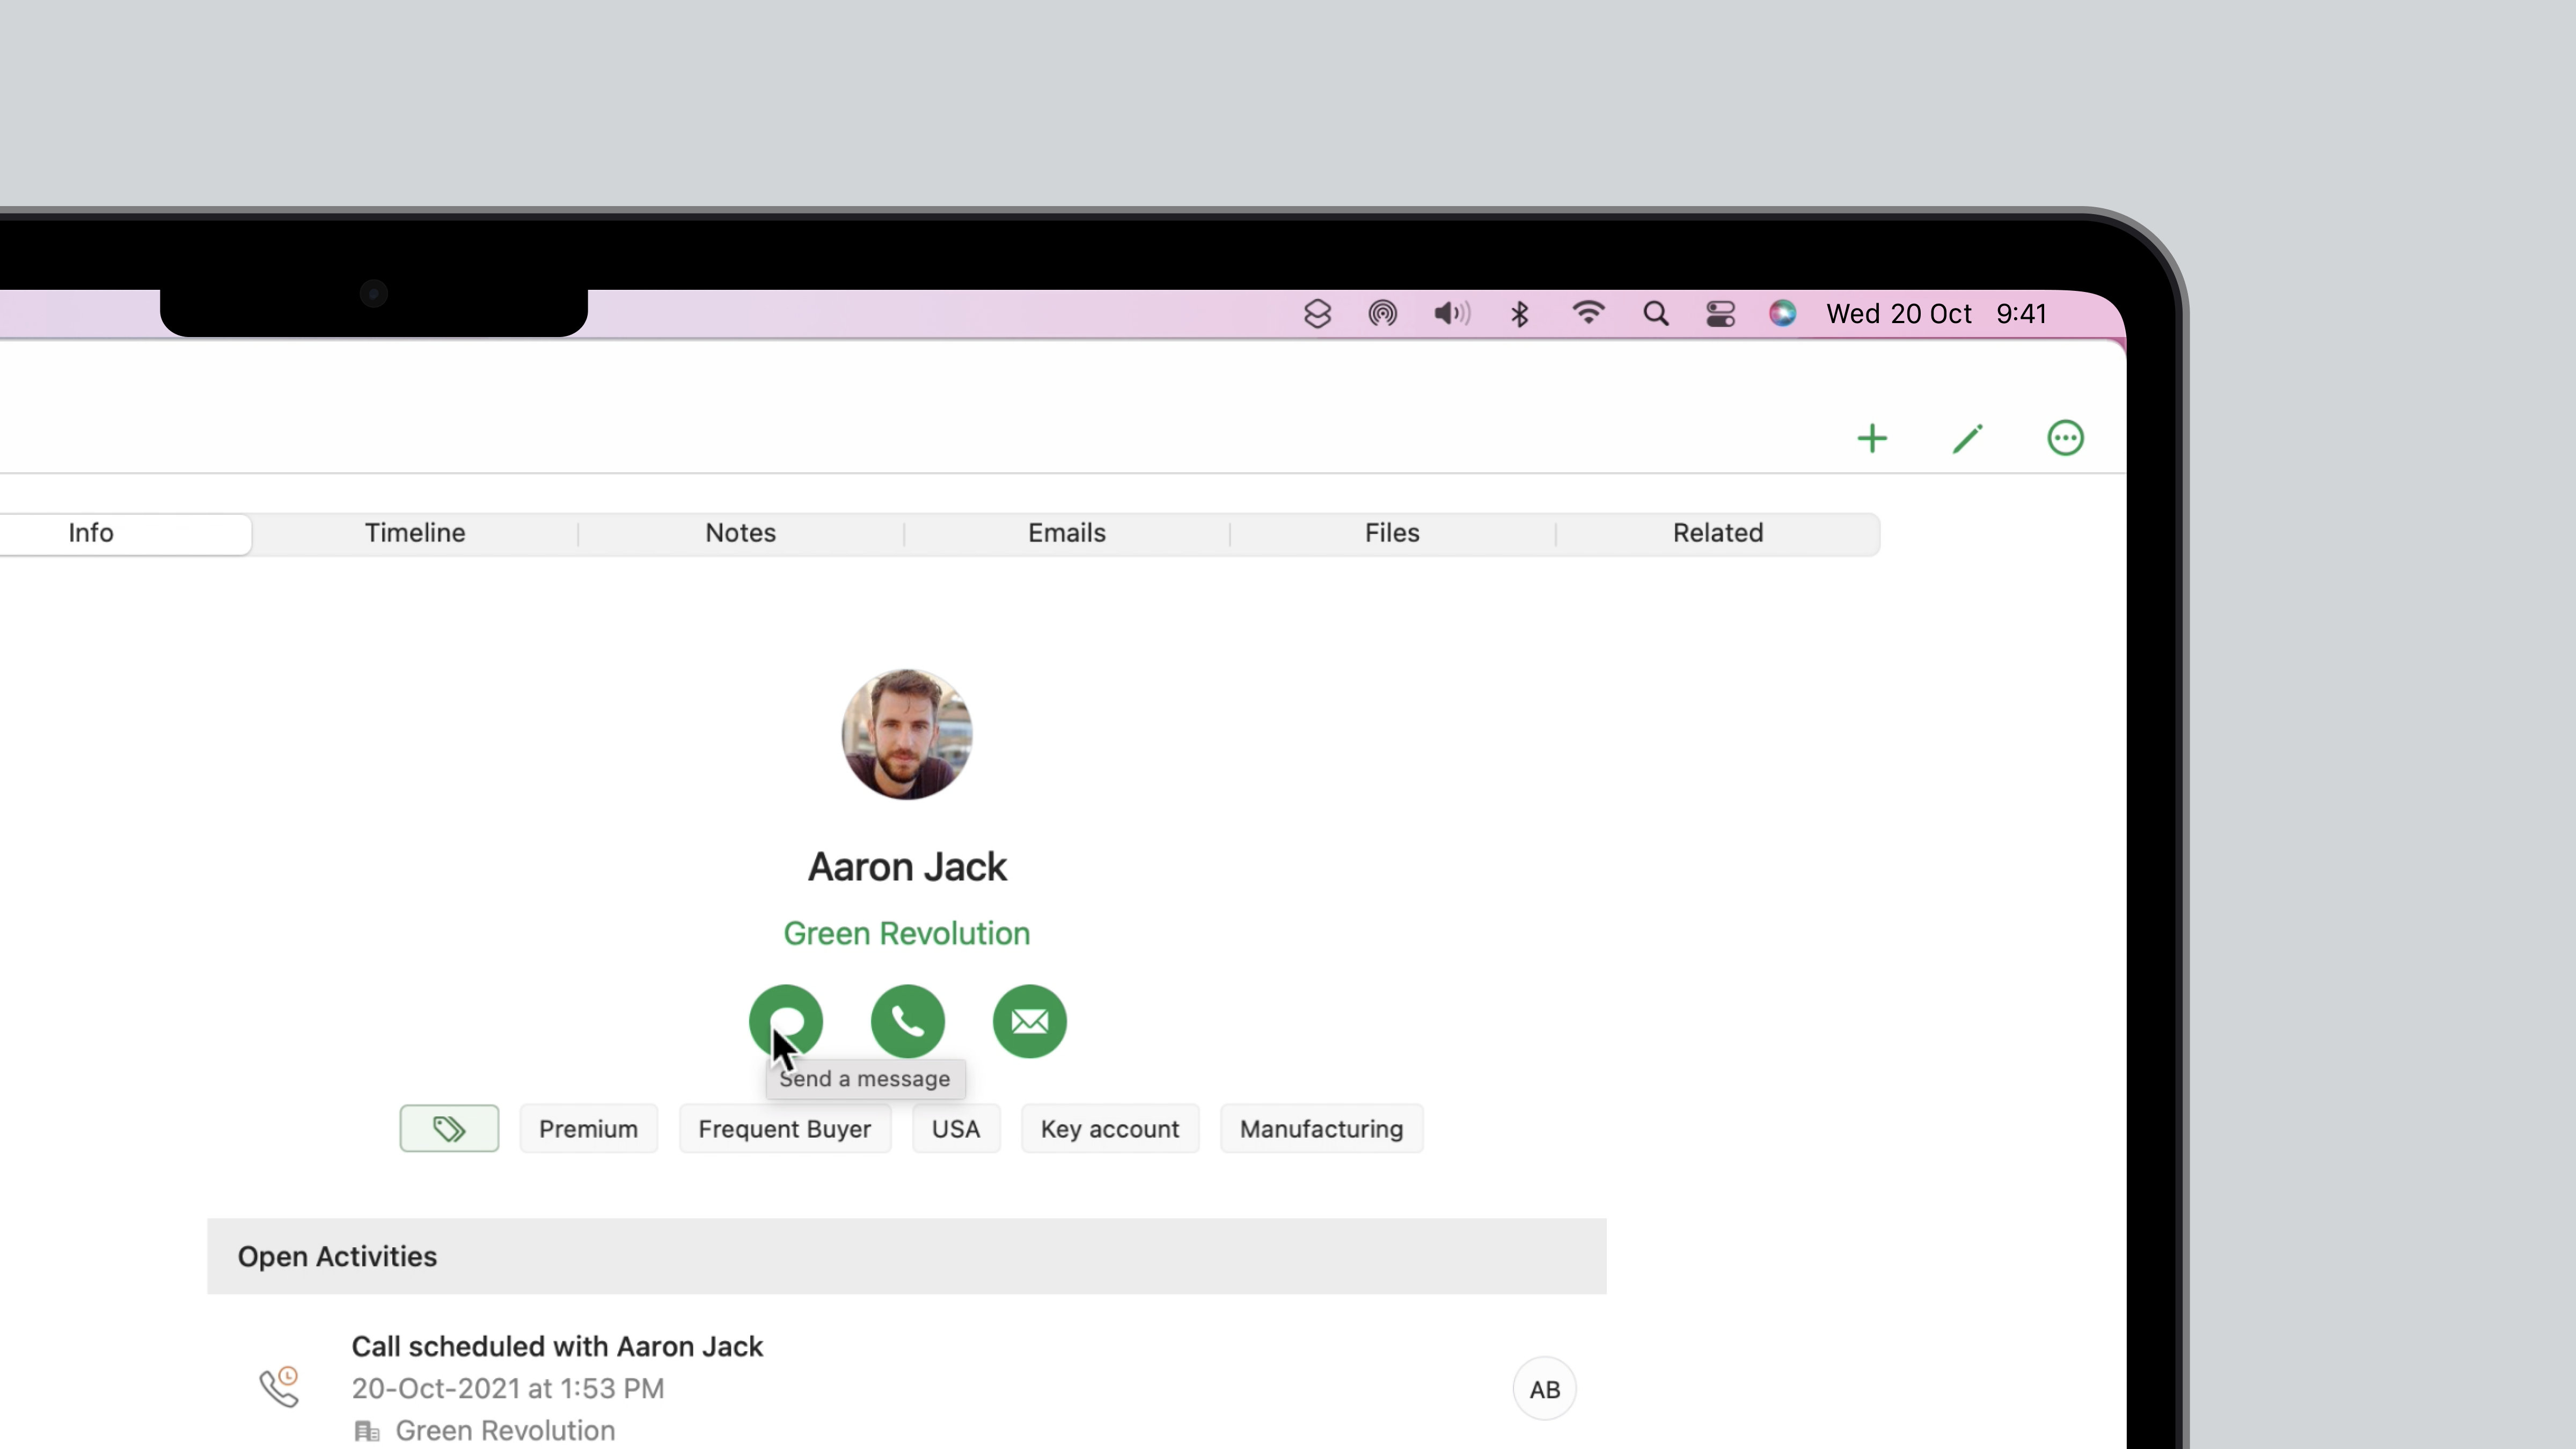Viewport: 2576px width, 1449px height.
Task: Open the volume control in menu bar
Action: 1451,314
